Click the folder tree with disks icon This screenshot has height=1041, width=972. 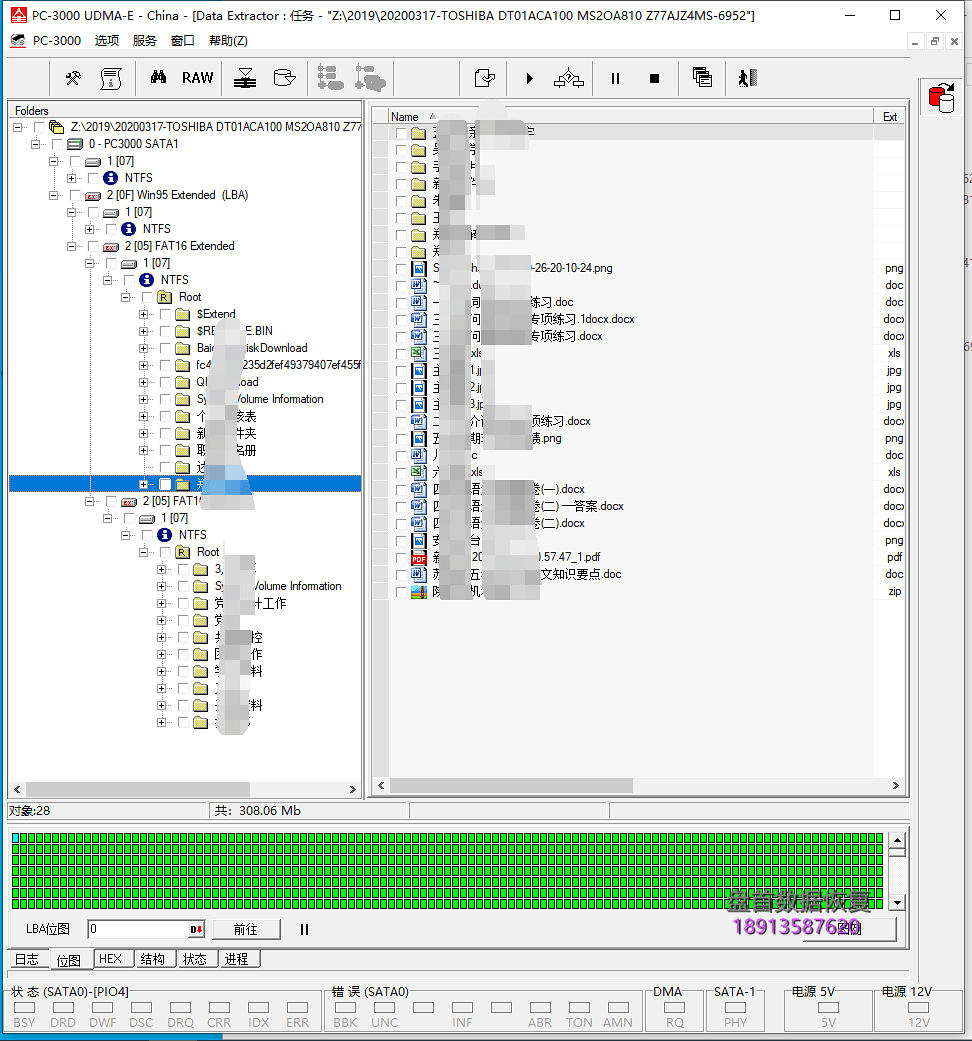pos(370,78)
